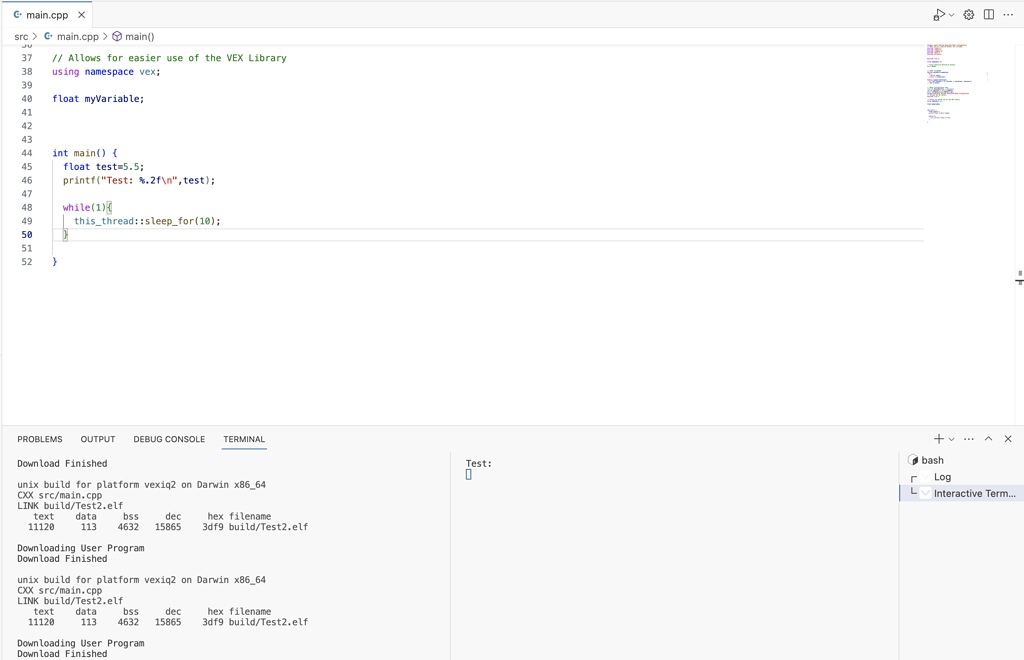This screenshot has width=1024, height=660.
Task: Select the TERMINAL tab
Action: click(244, 439)
